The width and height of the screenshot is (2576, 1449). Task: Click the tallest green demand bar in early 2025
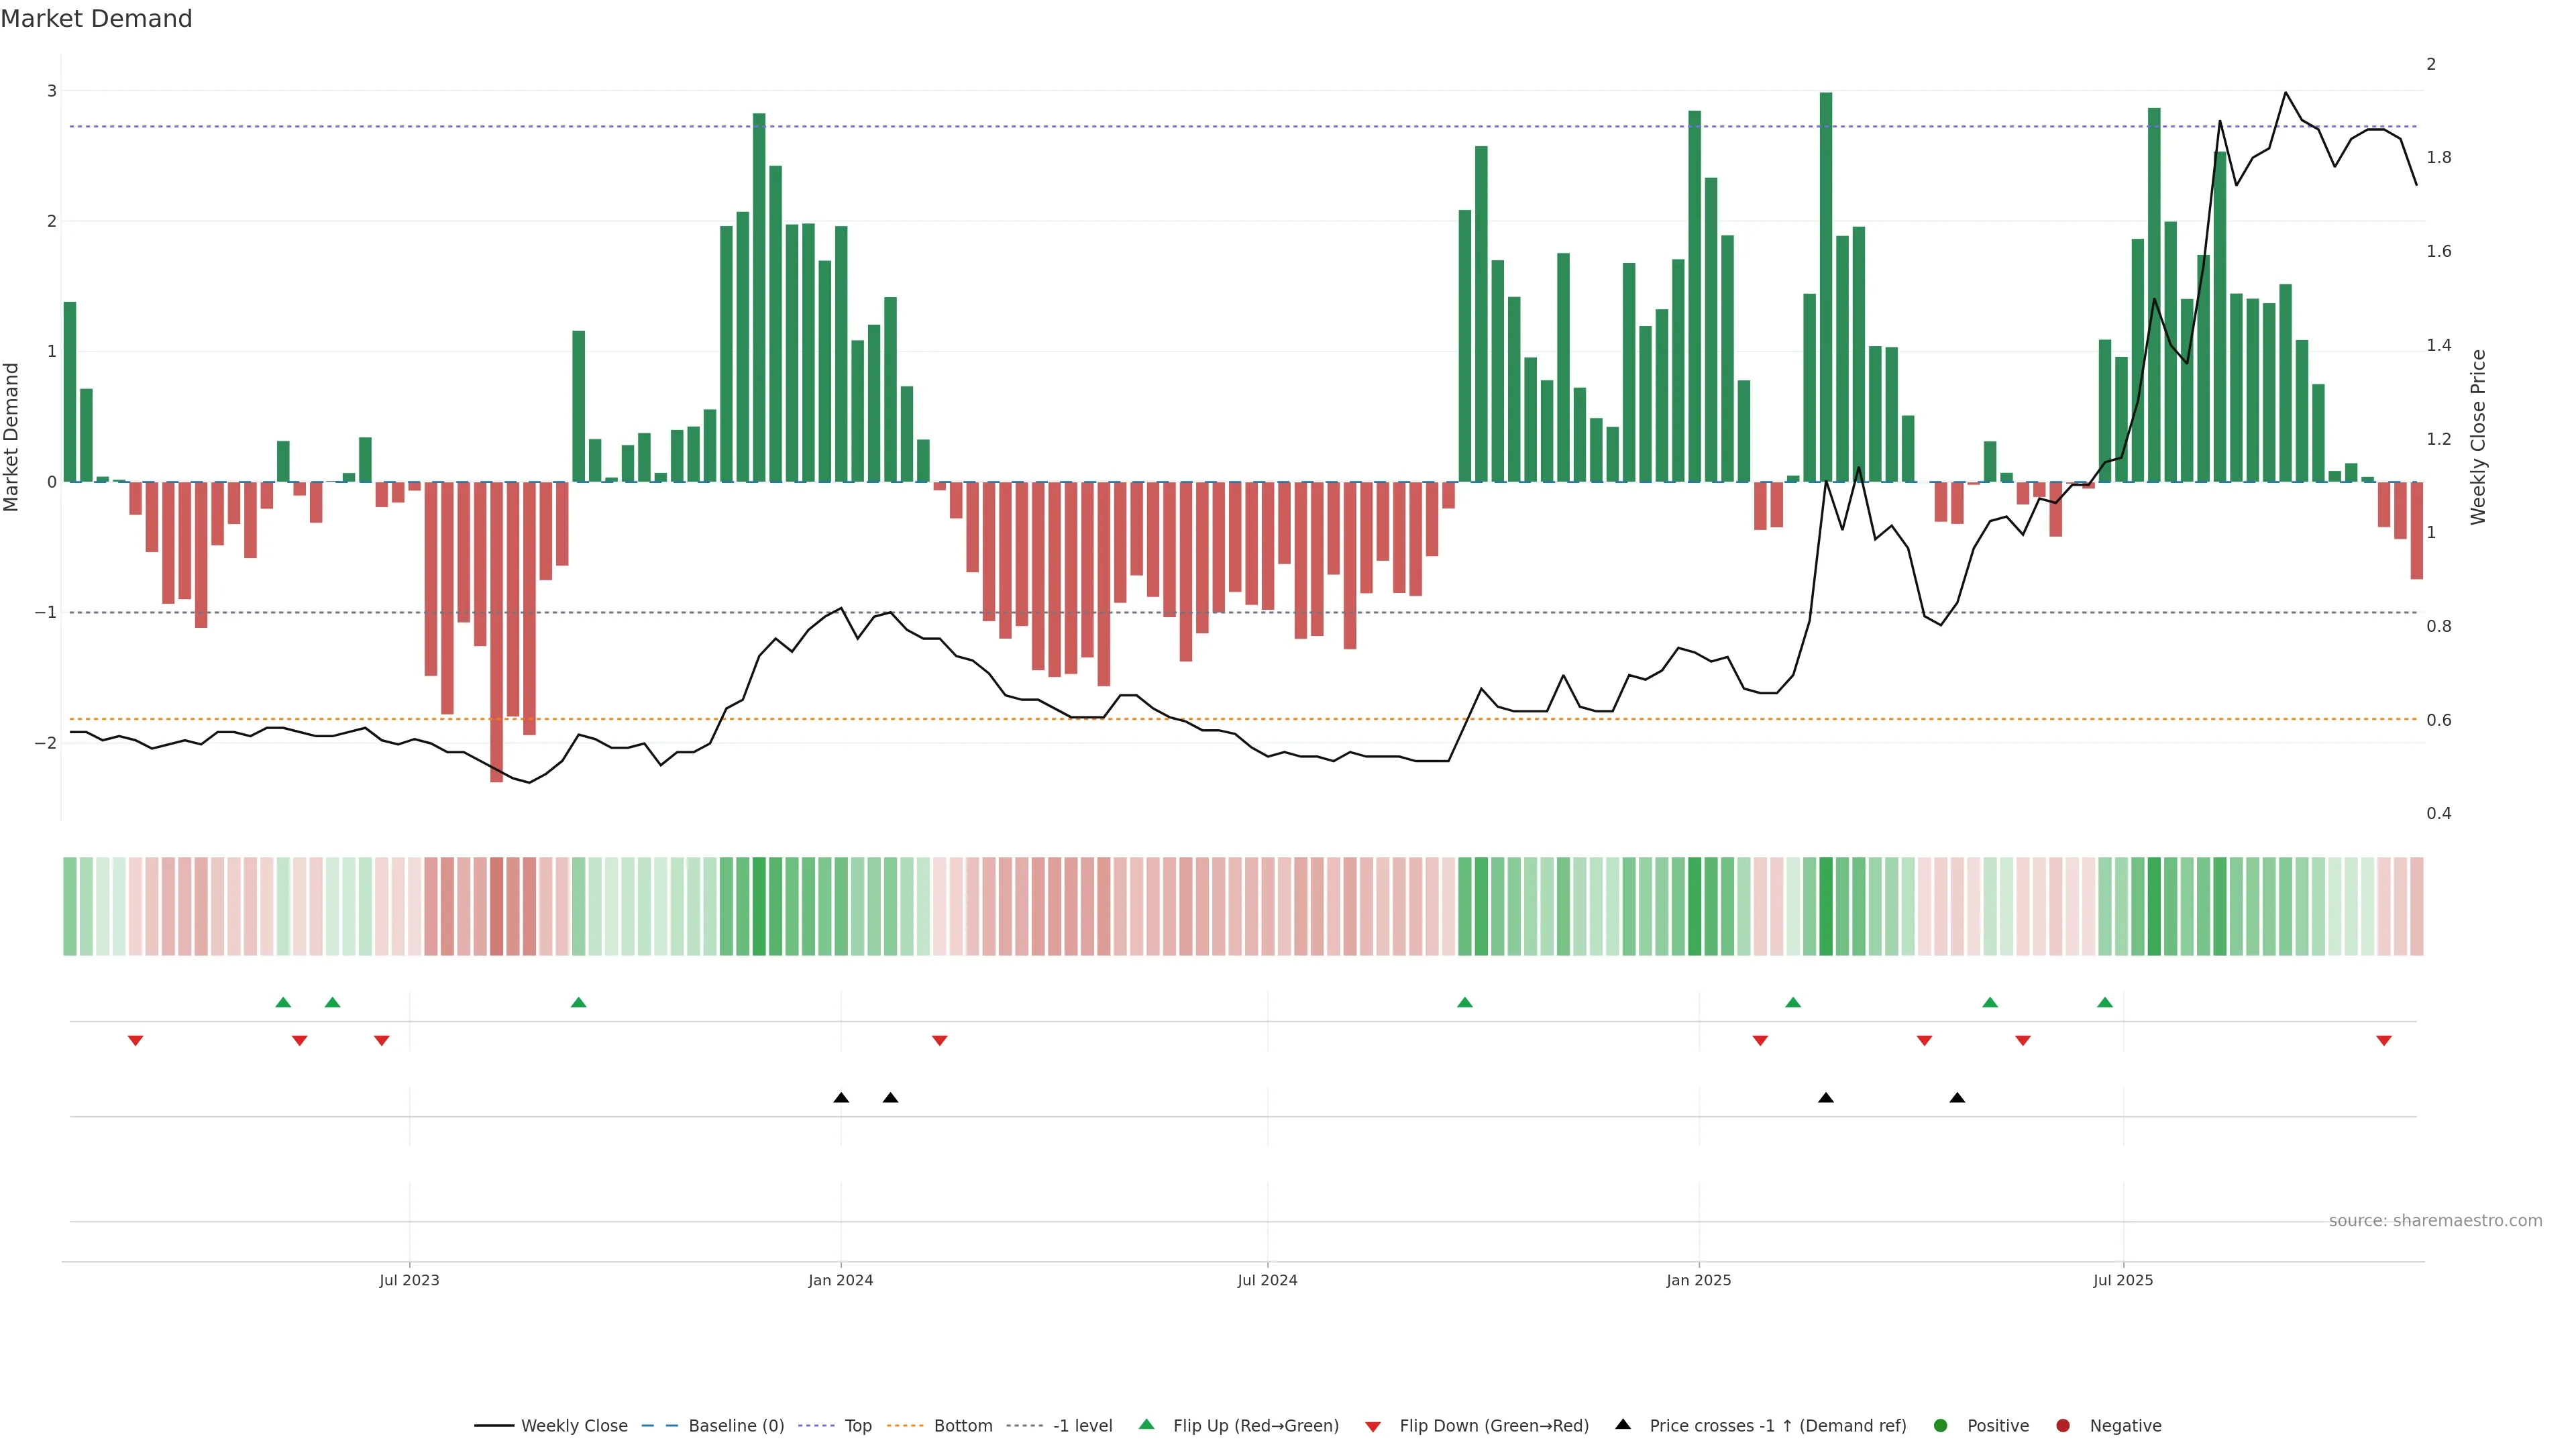pos(1826,287)
